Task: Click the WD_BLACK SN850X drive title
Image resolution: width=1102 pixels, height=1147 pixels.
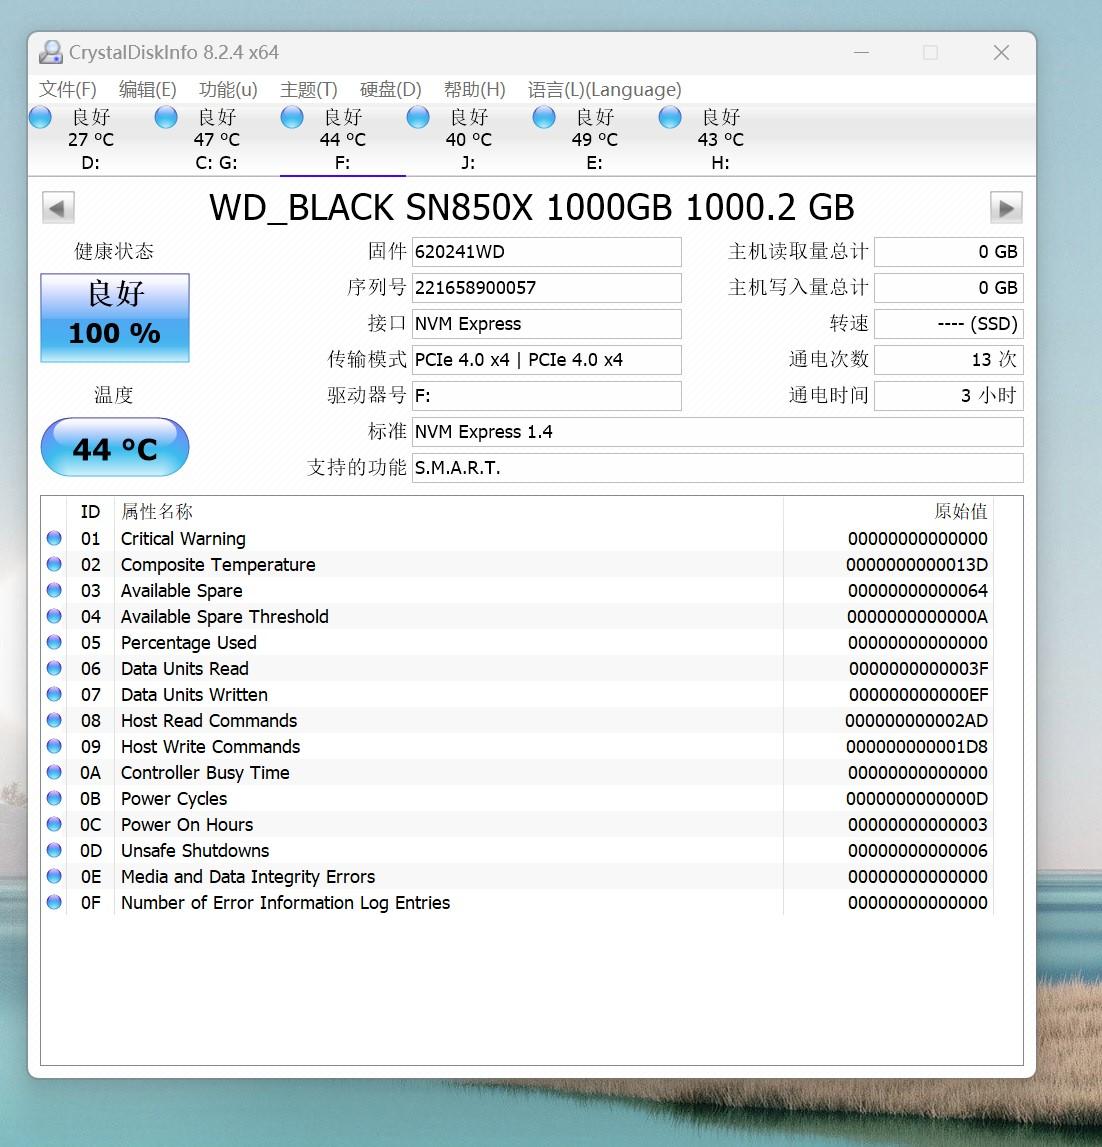Action: point(532,208)
